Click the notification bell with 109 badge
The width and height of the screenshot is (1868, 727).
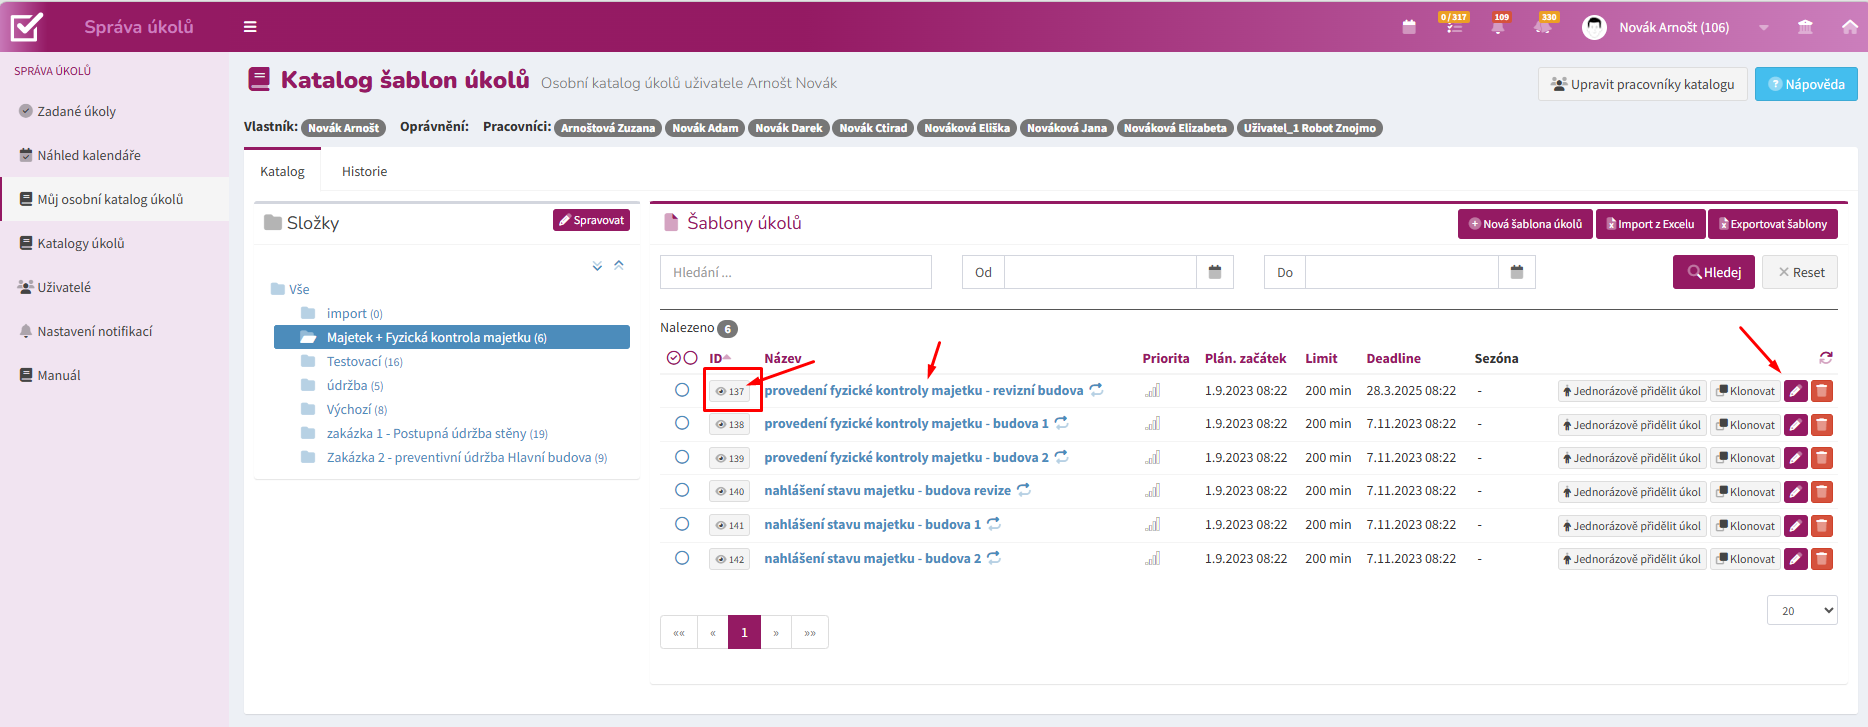tap(1498, 26)
